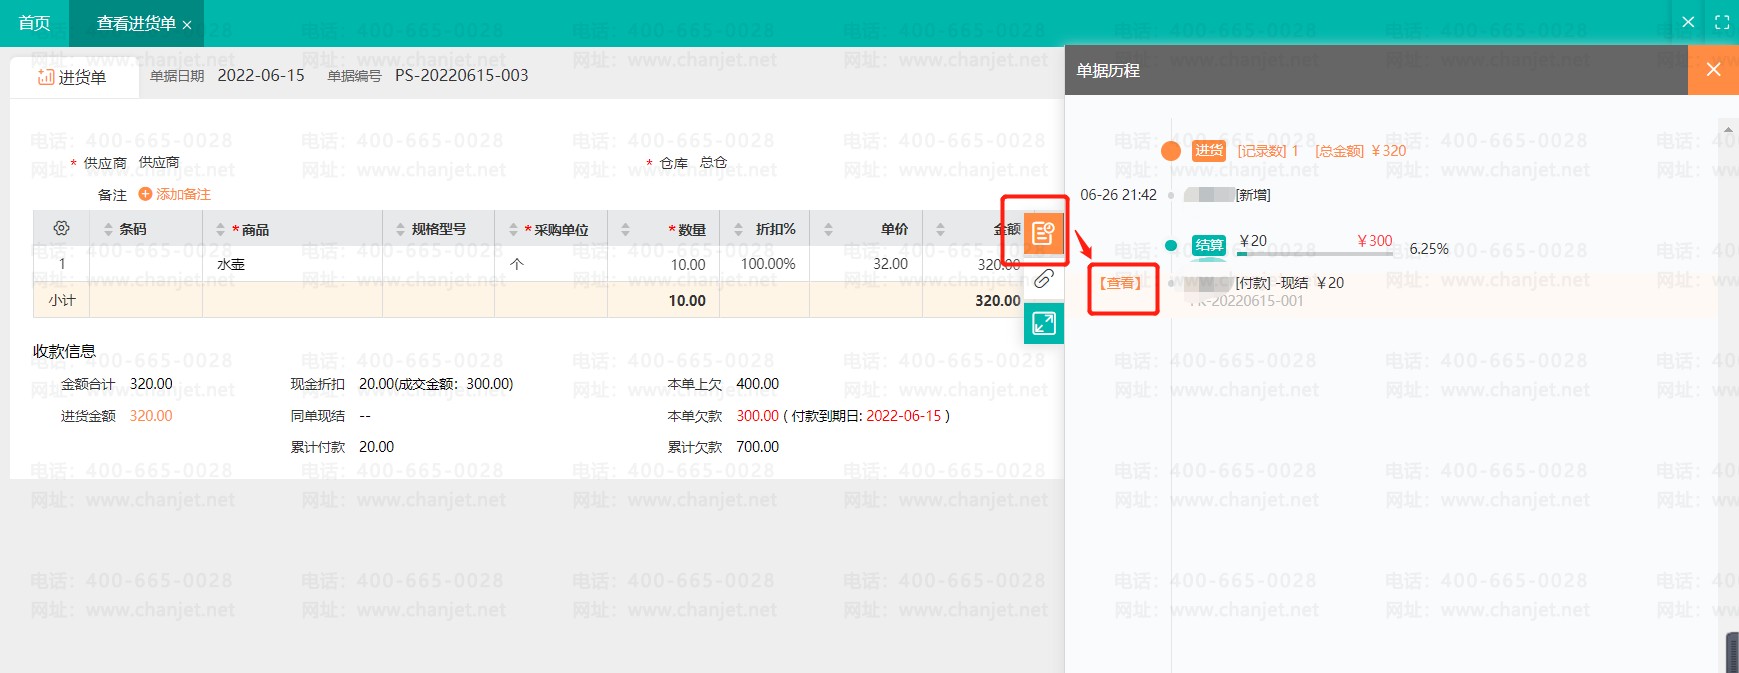The image size is (1739, 673).
Task: Click the unit cell 个
Action: (x=517, y=264)
